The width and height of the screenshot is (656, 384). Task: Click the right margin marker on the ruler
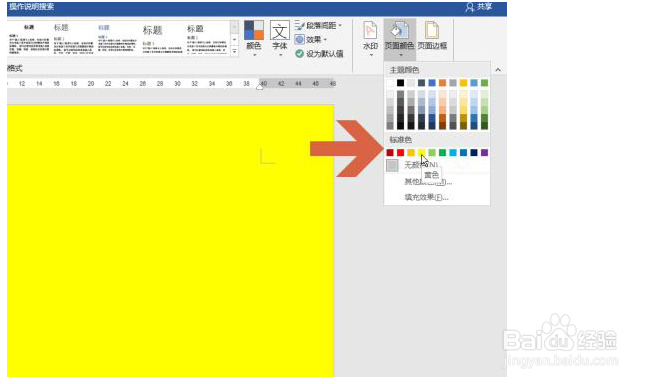259,86
